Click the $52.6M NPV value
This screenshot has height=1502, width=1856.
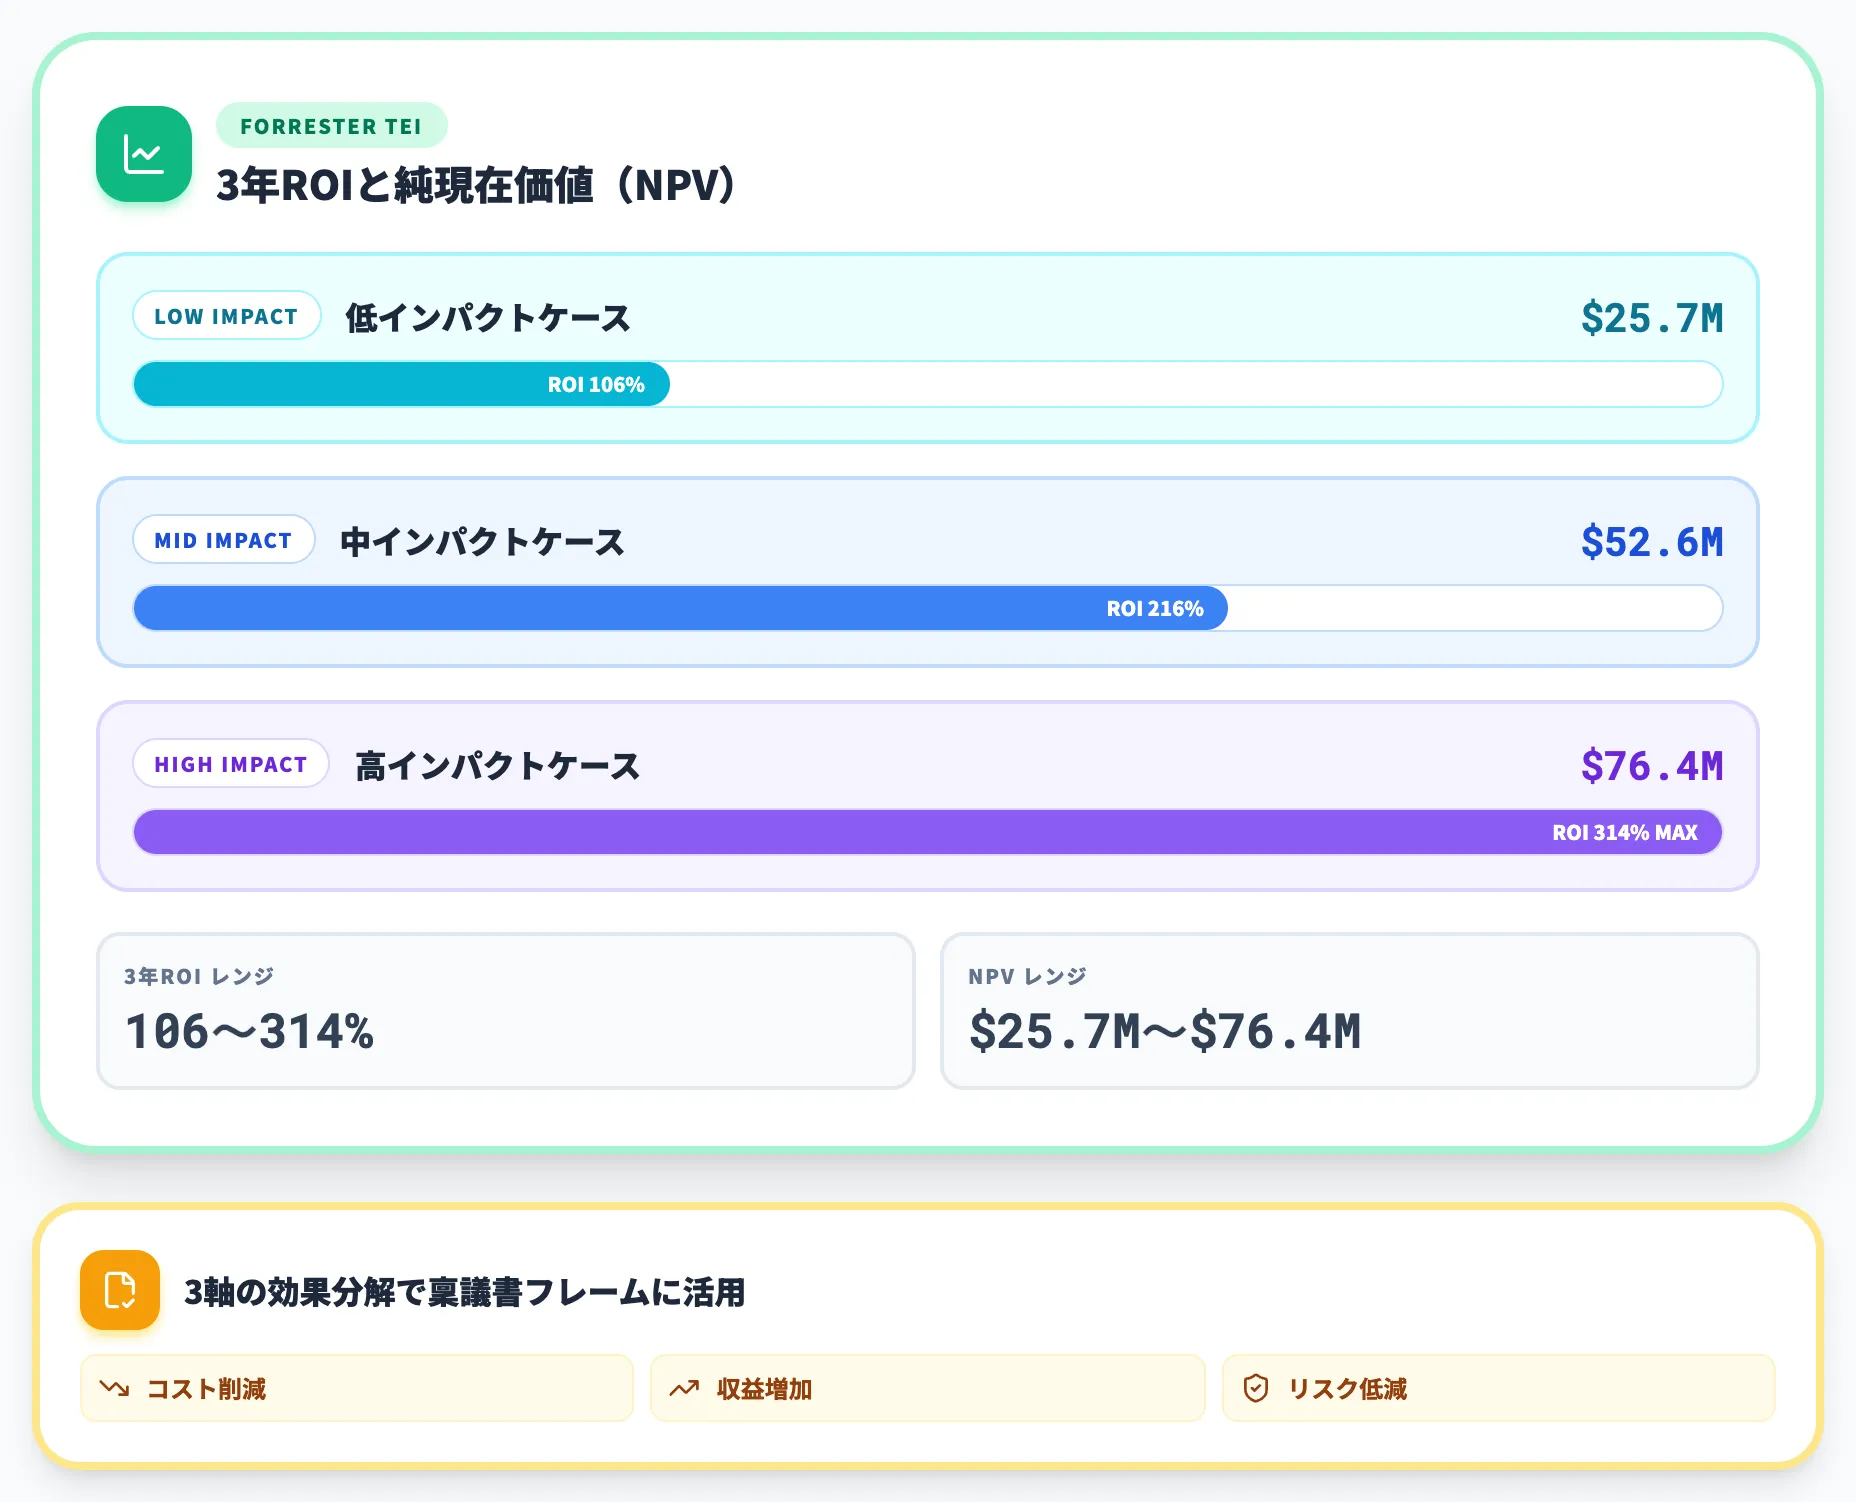pos(1652,542)
